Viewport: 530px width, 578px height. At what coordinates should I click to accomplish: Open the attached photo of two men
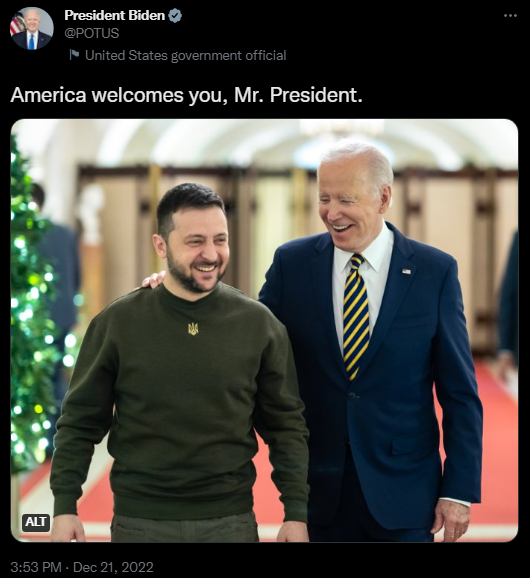(x=264, y=330)
